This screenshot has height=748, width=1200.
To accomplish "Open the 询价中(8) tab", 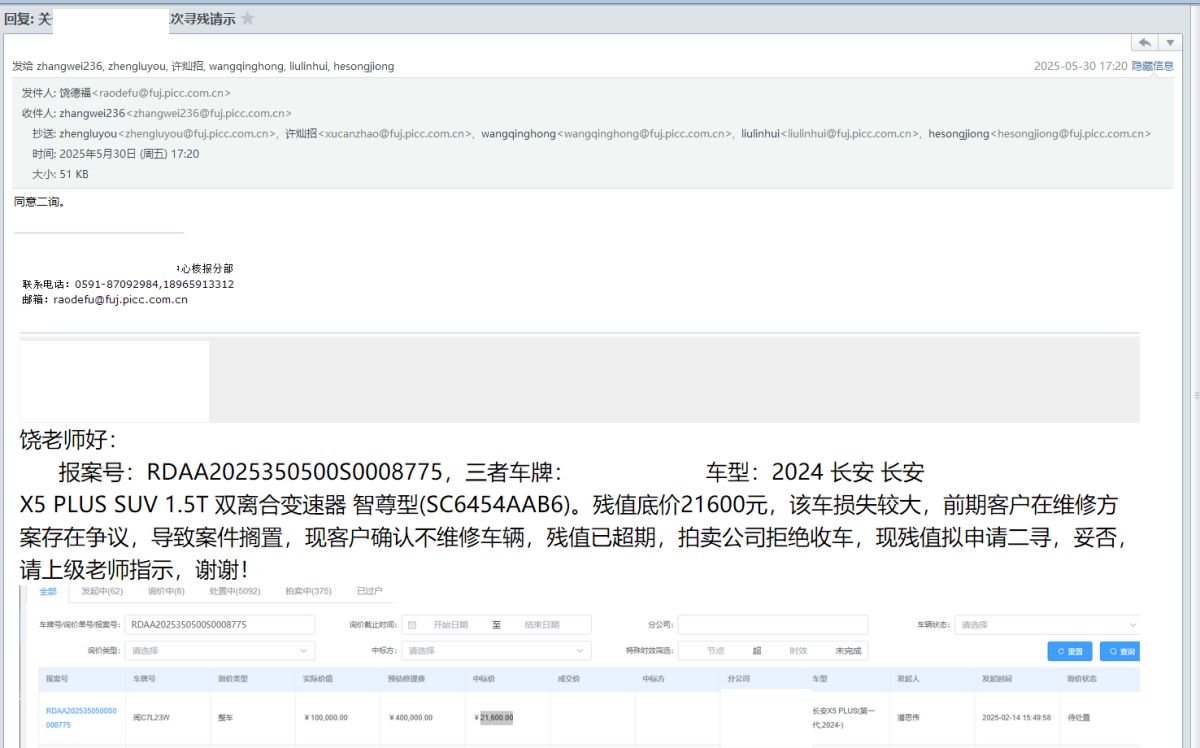I will pyautogui.click(x=166, y=591).
